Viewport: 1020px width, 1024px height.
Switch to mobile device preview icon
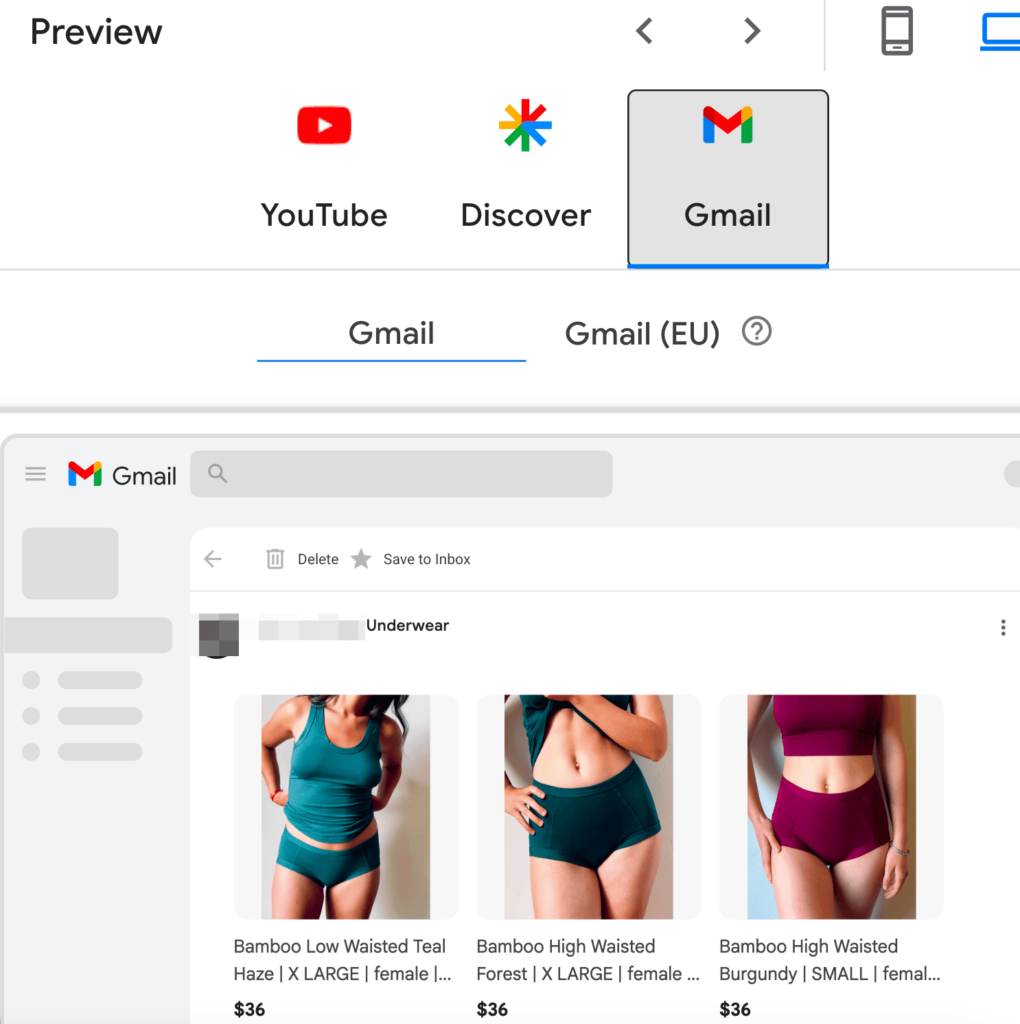coord(897,31)
